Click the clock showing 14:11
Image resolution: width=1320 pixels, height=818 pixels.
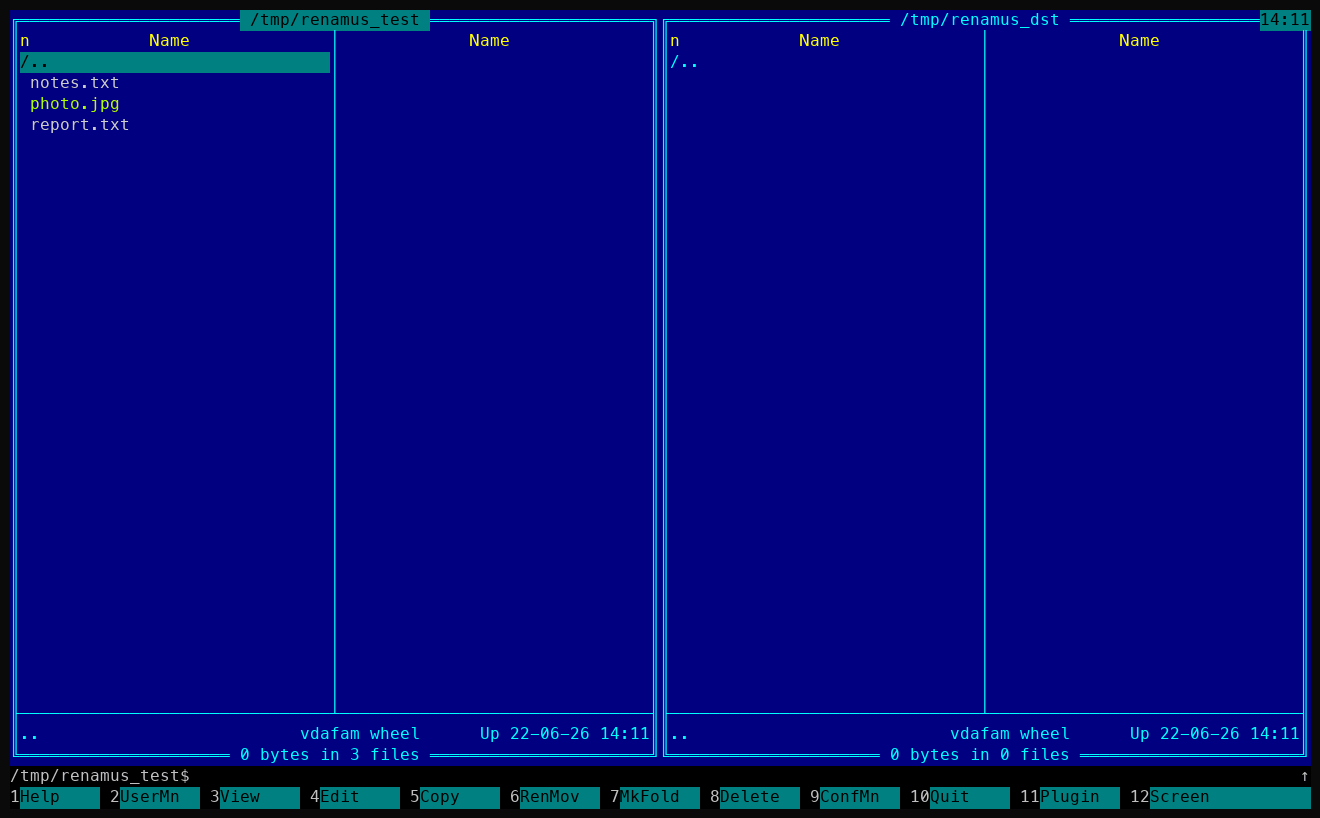(1285, 20)
